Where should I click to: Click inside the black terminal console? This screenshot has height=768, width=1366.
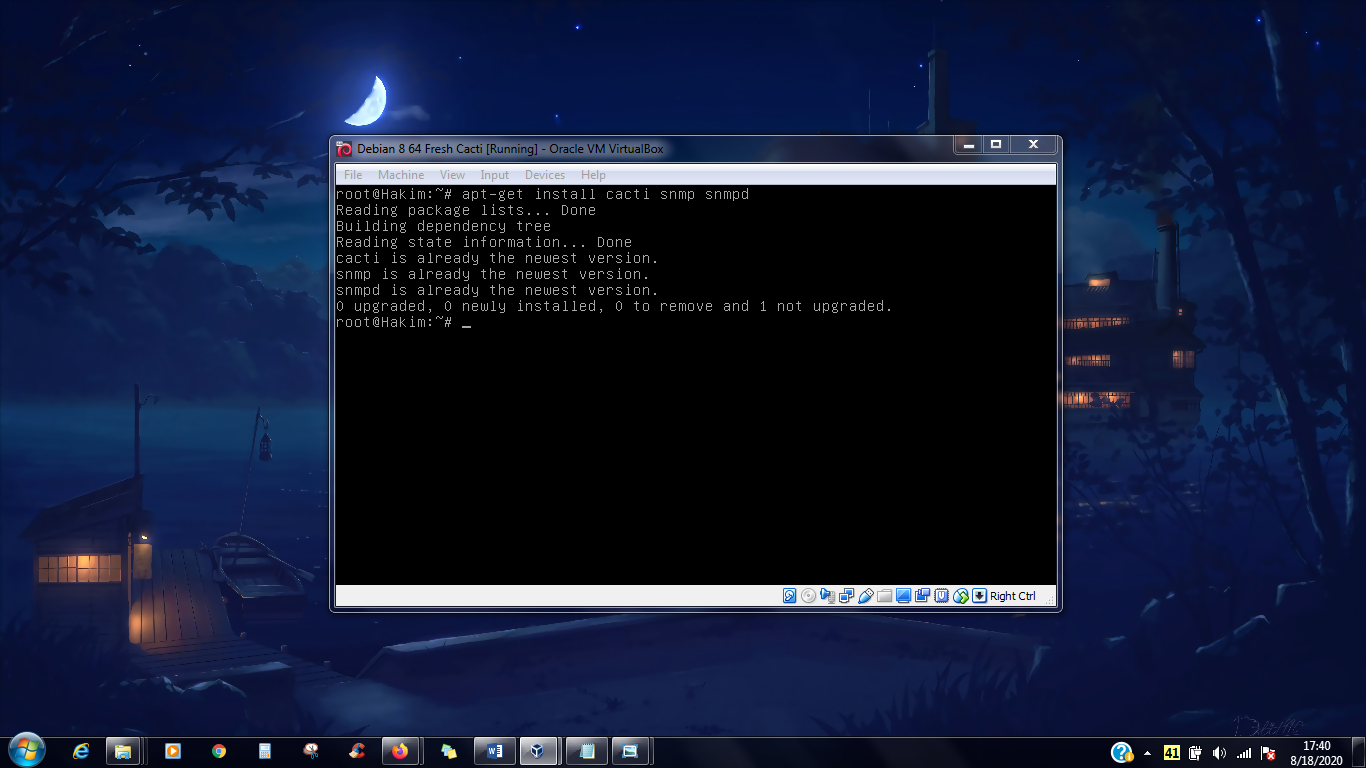click(x=695, y=385)
